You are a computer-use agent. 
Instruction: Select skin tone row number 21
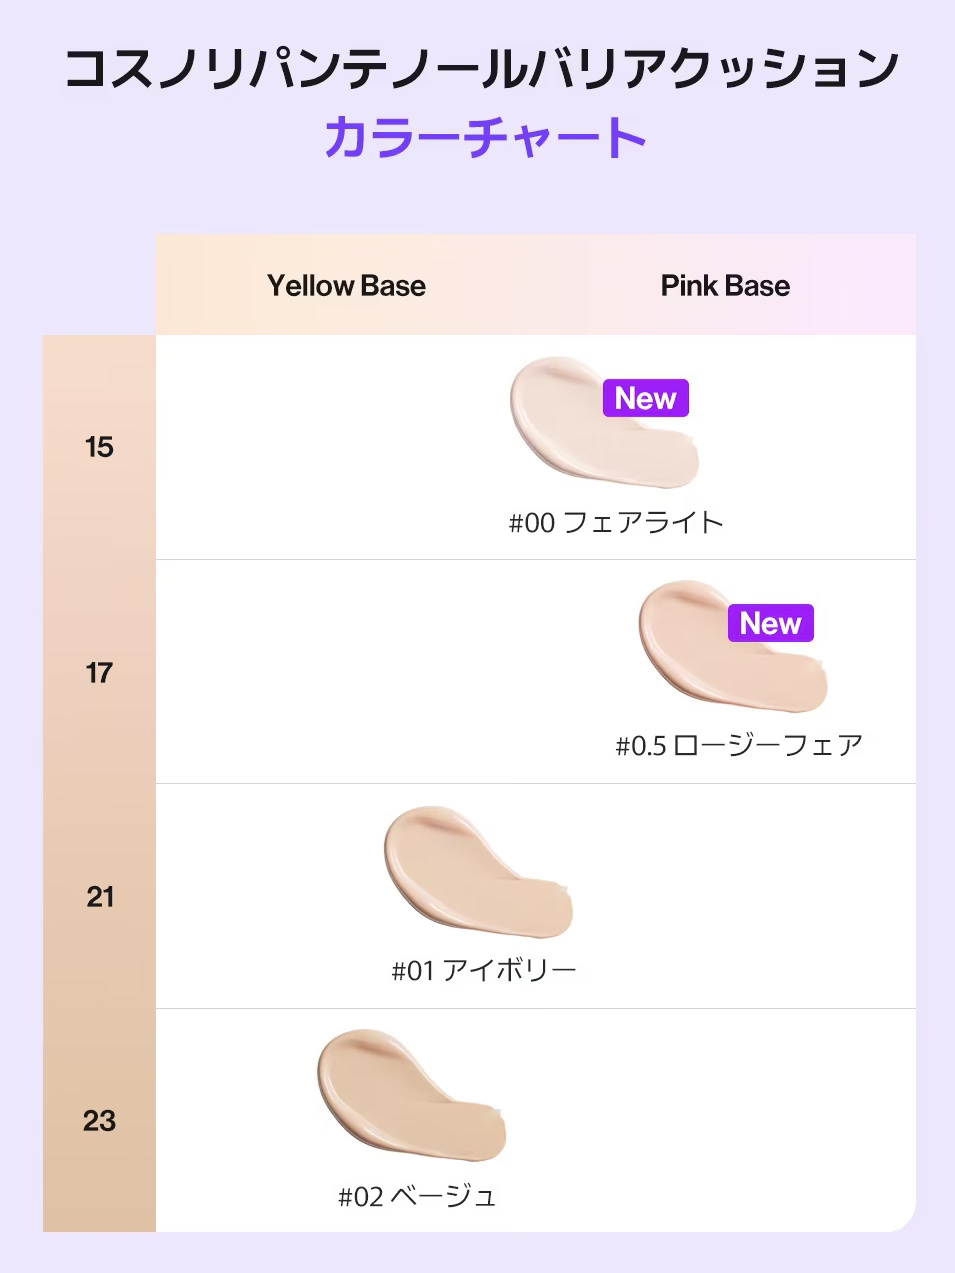pyautogui.click(x=99, y=896)
